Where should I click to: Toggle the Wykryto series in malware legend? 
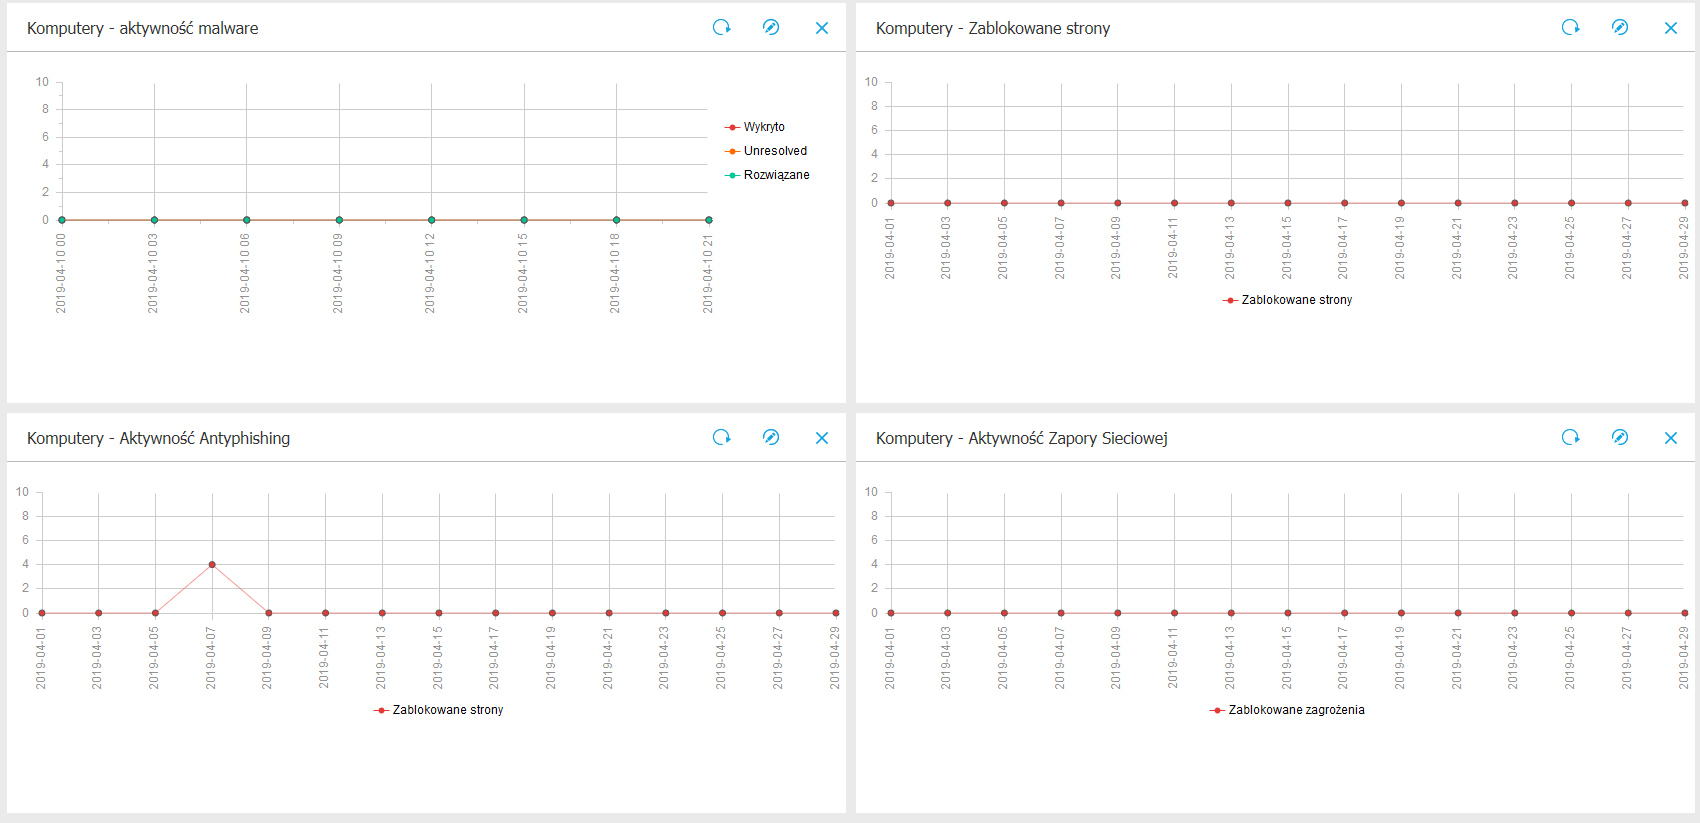click(763, 127)
